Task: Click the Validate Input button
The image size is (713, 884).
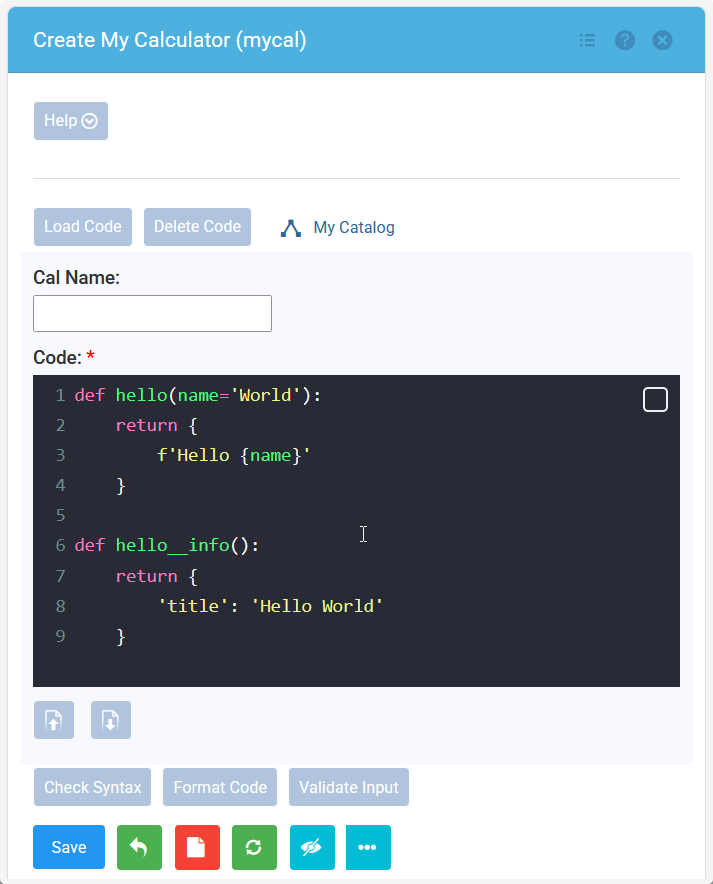Action: coord(349,787)
